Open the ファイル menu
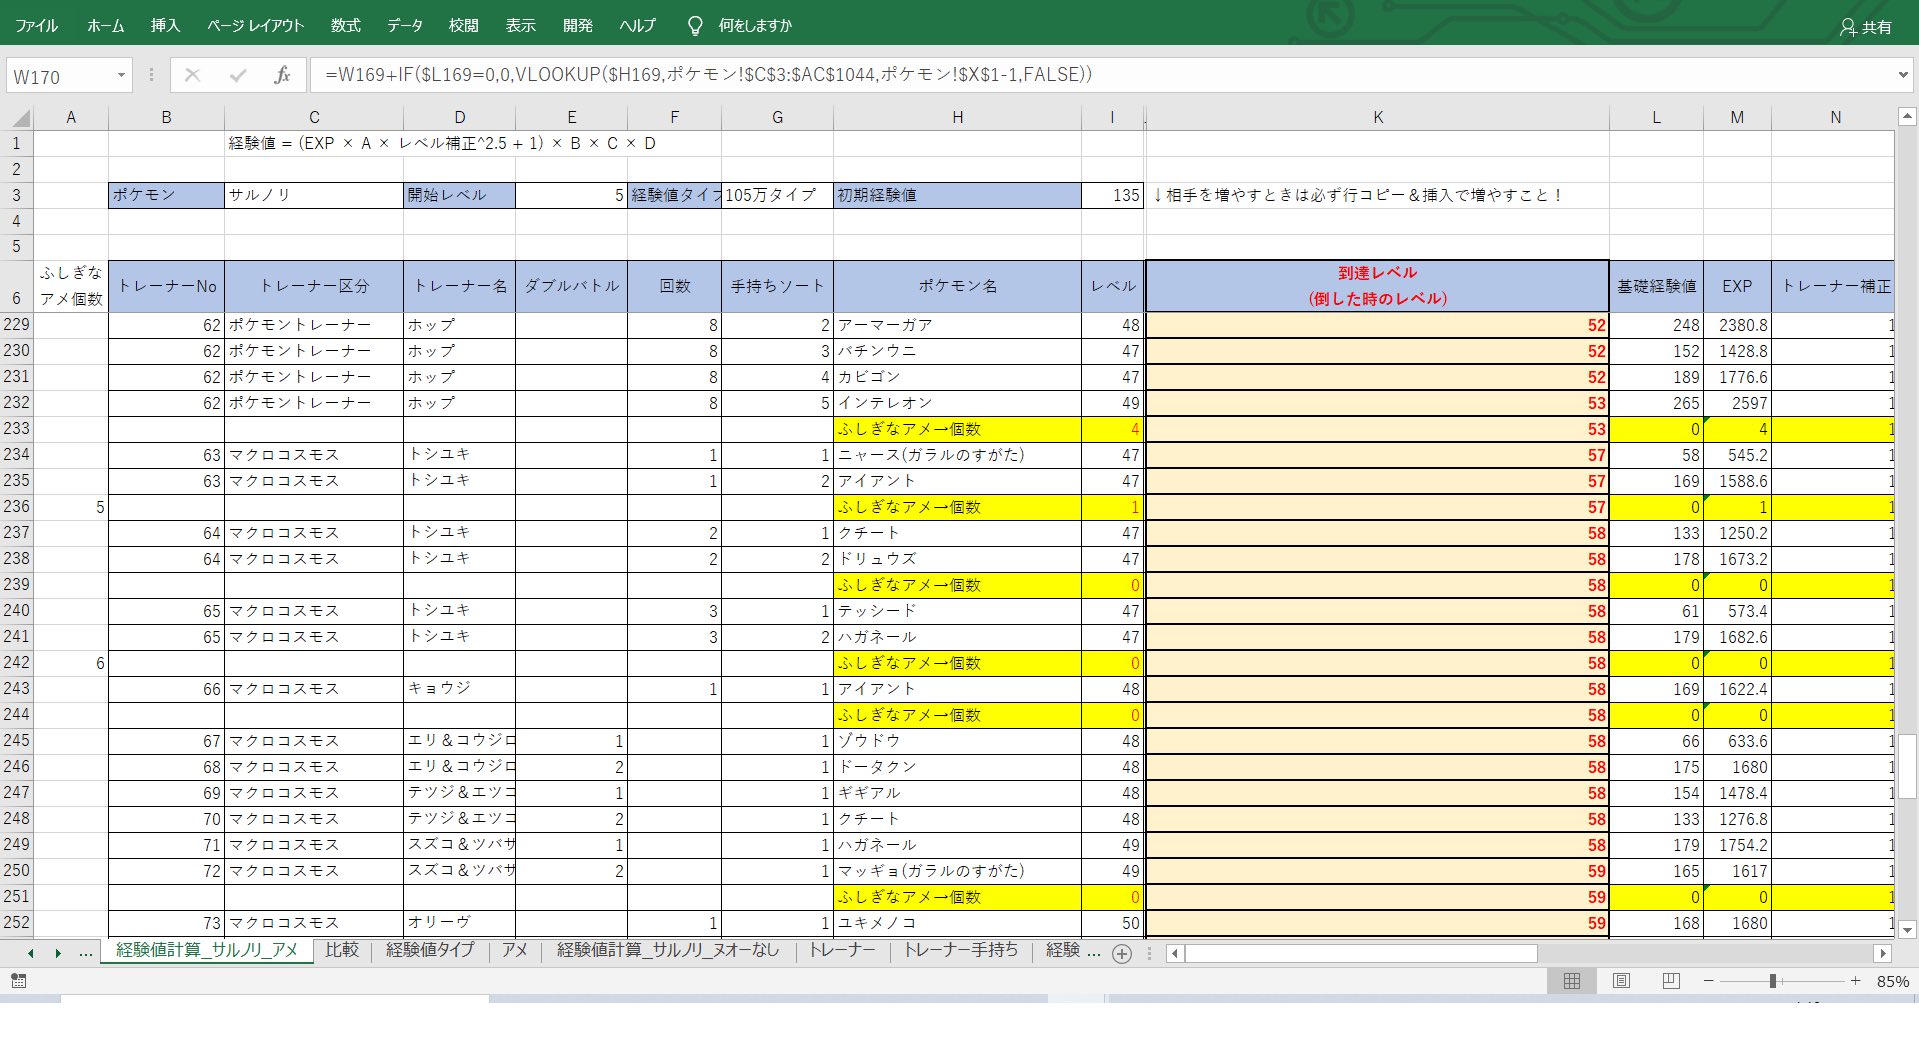Screen dimensions: 1919x1043 coord(37,26)
